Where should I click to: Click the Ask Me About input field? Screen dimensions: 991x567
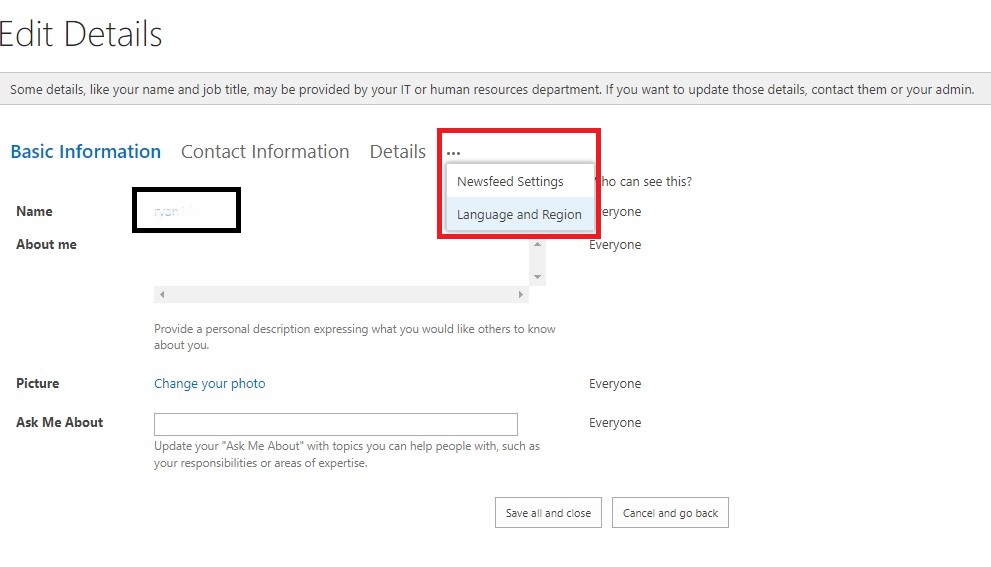point(336,424)
